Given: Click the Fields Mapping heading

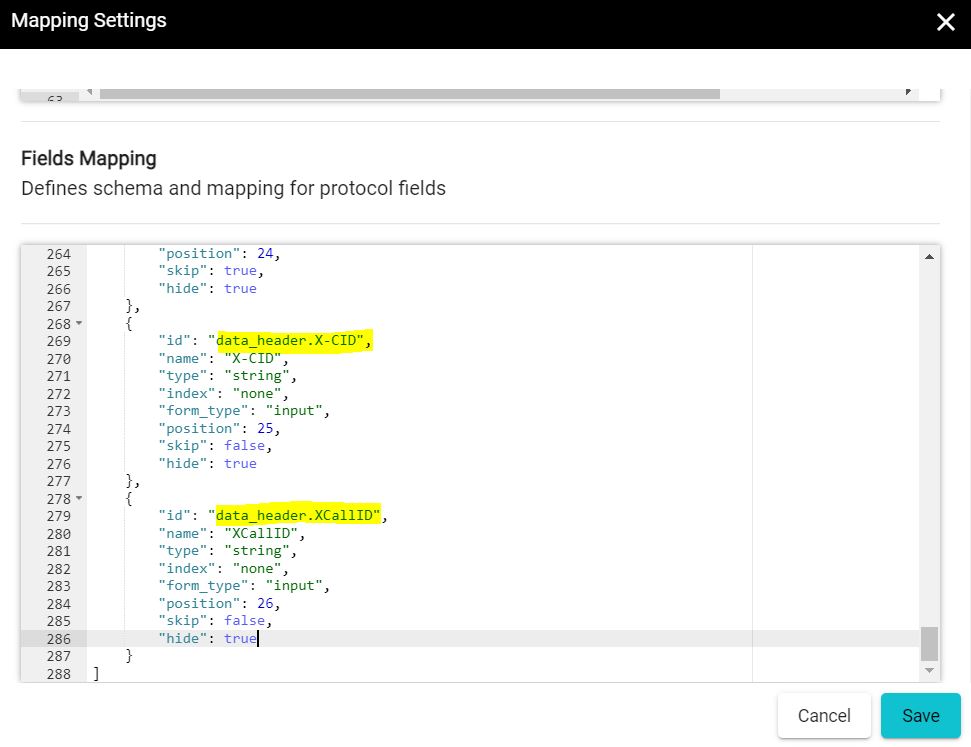Looking at the screenshot, I should 89,158.
